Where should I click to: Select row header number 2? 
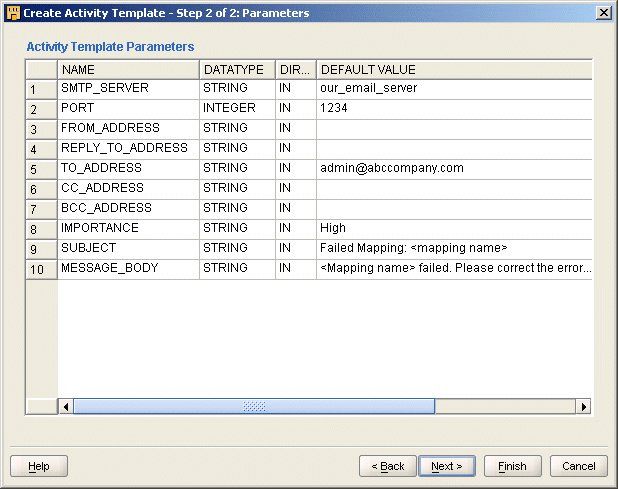click(x=41, y=109)
